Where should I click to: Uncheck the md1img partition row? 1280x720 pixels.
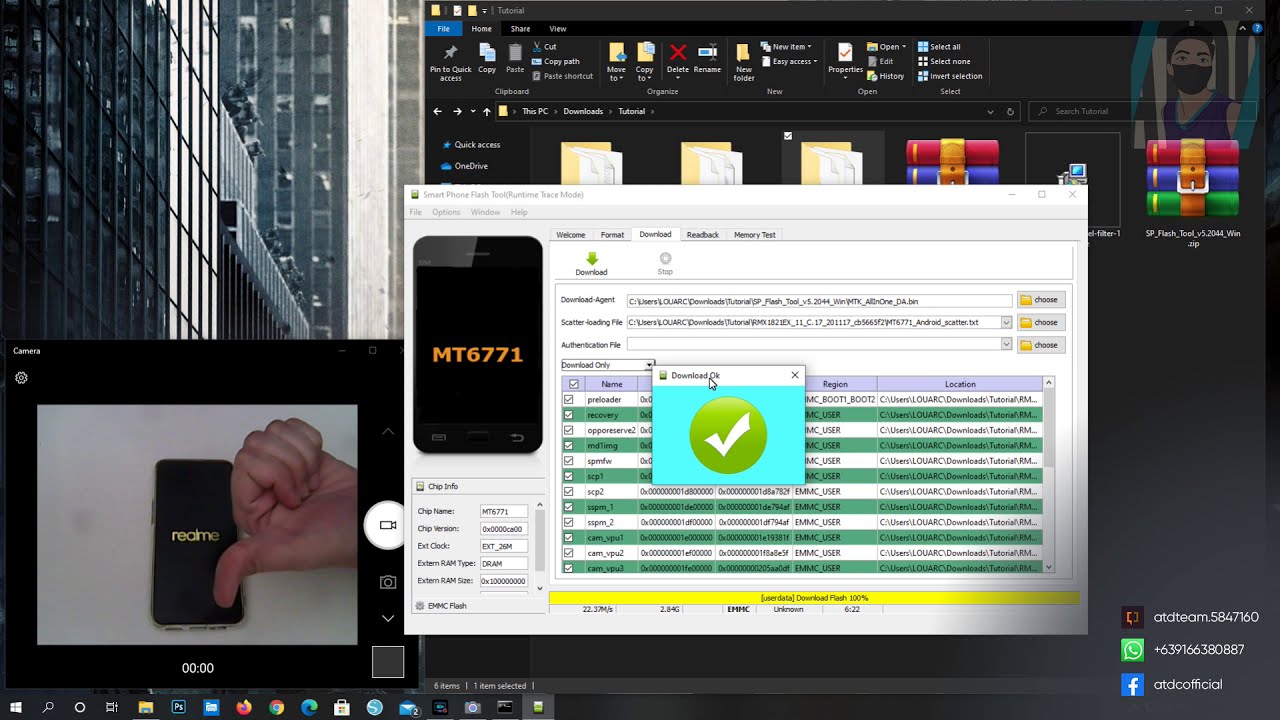[x=569, y=446]
